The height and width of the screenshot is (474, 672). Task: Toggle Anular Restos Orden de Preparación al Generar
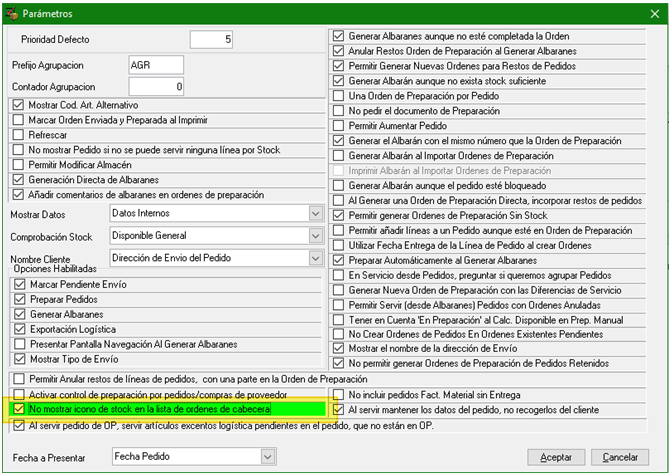pos(339,51)
